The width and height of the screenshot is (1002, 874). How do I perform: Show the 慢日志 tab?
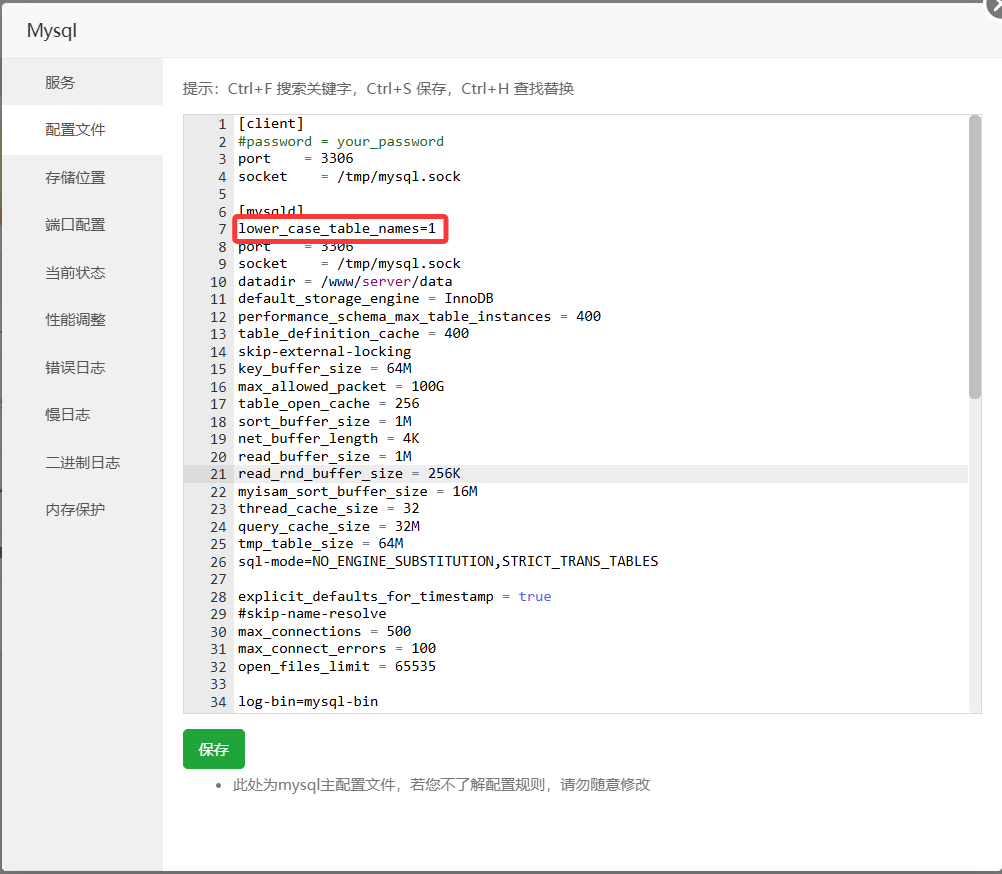pyautogui.click(x=67, y=415)
